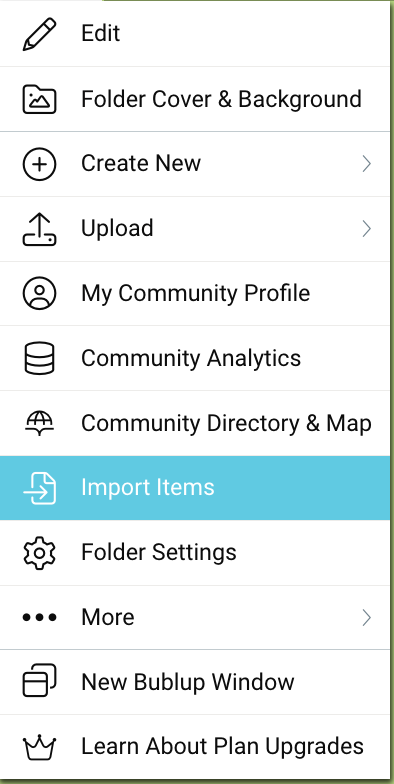Click the Community Directory globe icon

tap(40, 424)
